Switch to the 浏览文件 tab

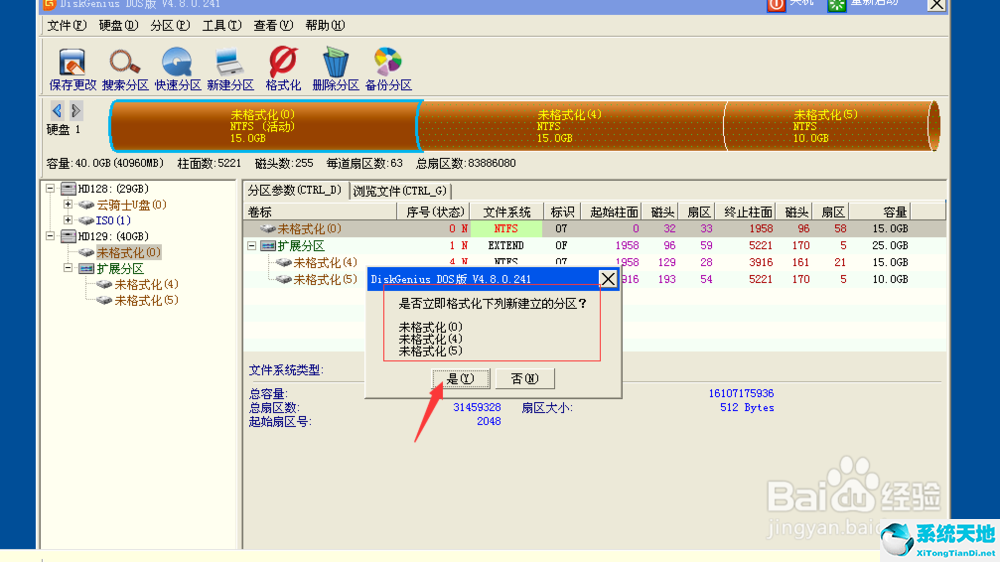click(400, 190)
